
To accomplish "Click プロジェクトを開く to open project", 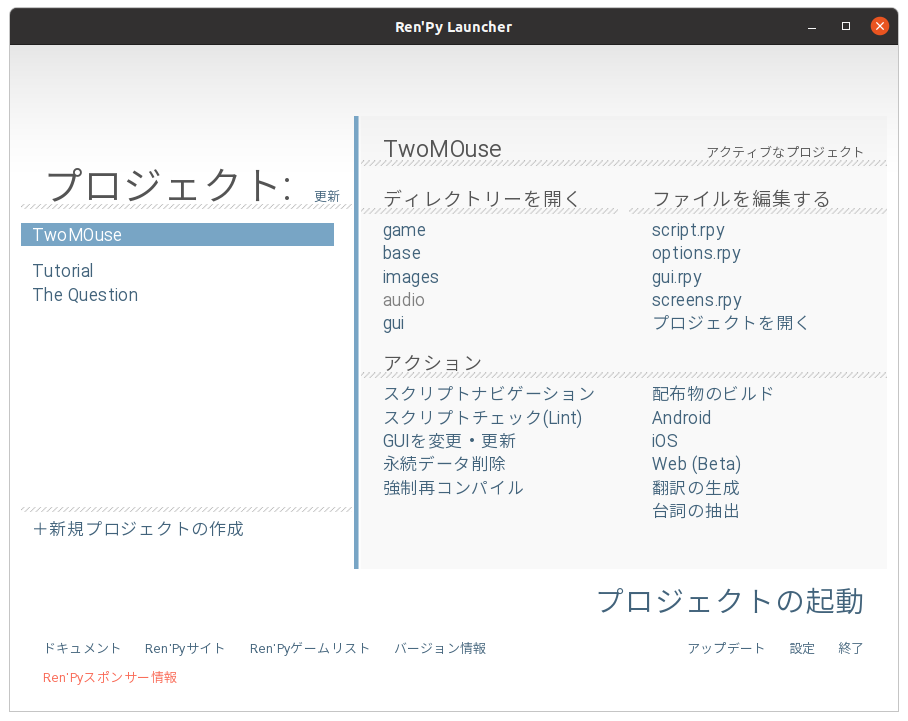I will point(730,323).
